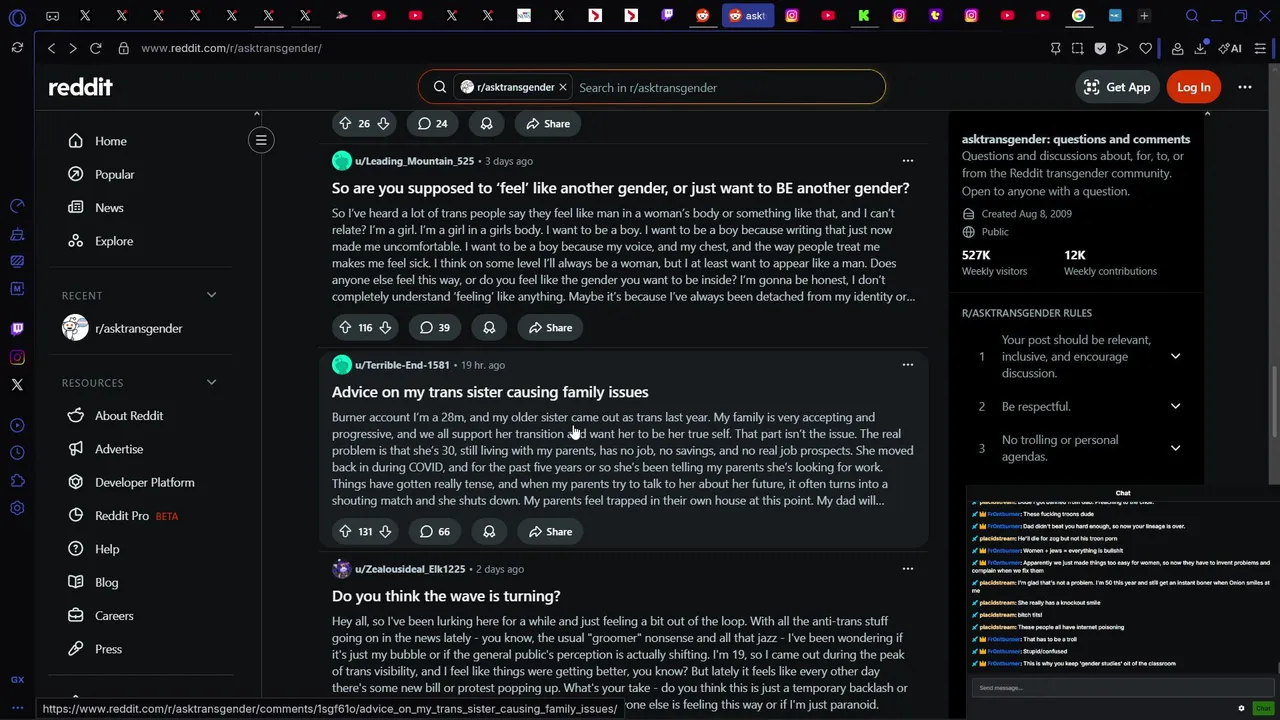
Task: Open News in the Reddit sidebar
Action: (x=109, y=208)
